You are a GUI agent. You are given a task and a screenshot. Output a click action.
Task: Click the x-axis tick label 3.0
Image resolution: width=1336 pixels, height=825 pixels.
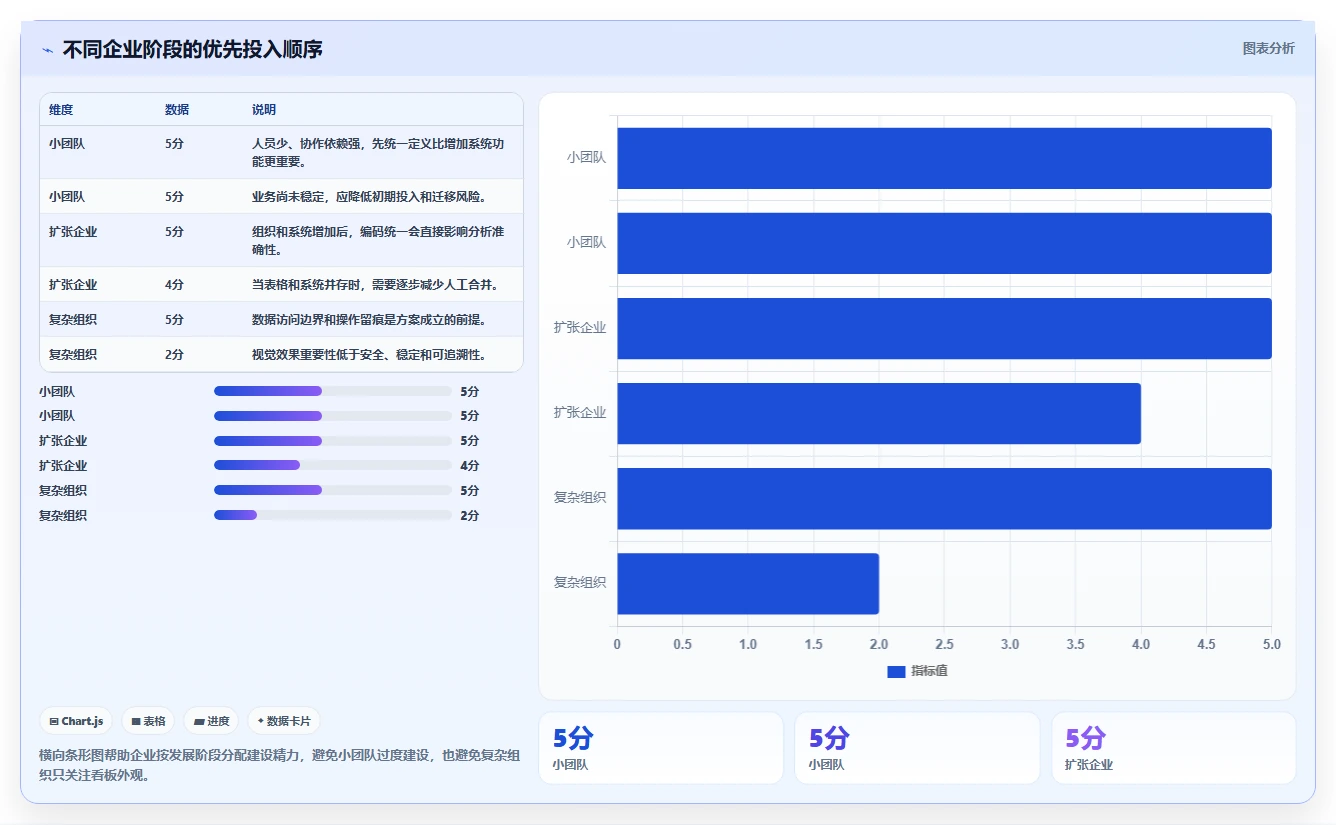coord(1010,644)
